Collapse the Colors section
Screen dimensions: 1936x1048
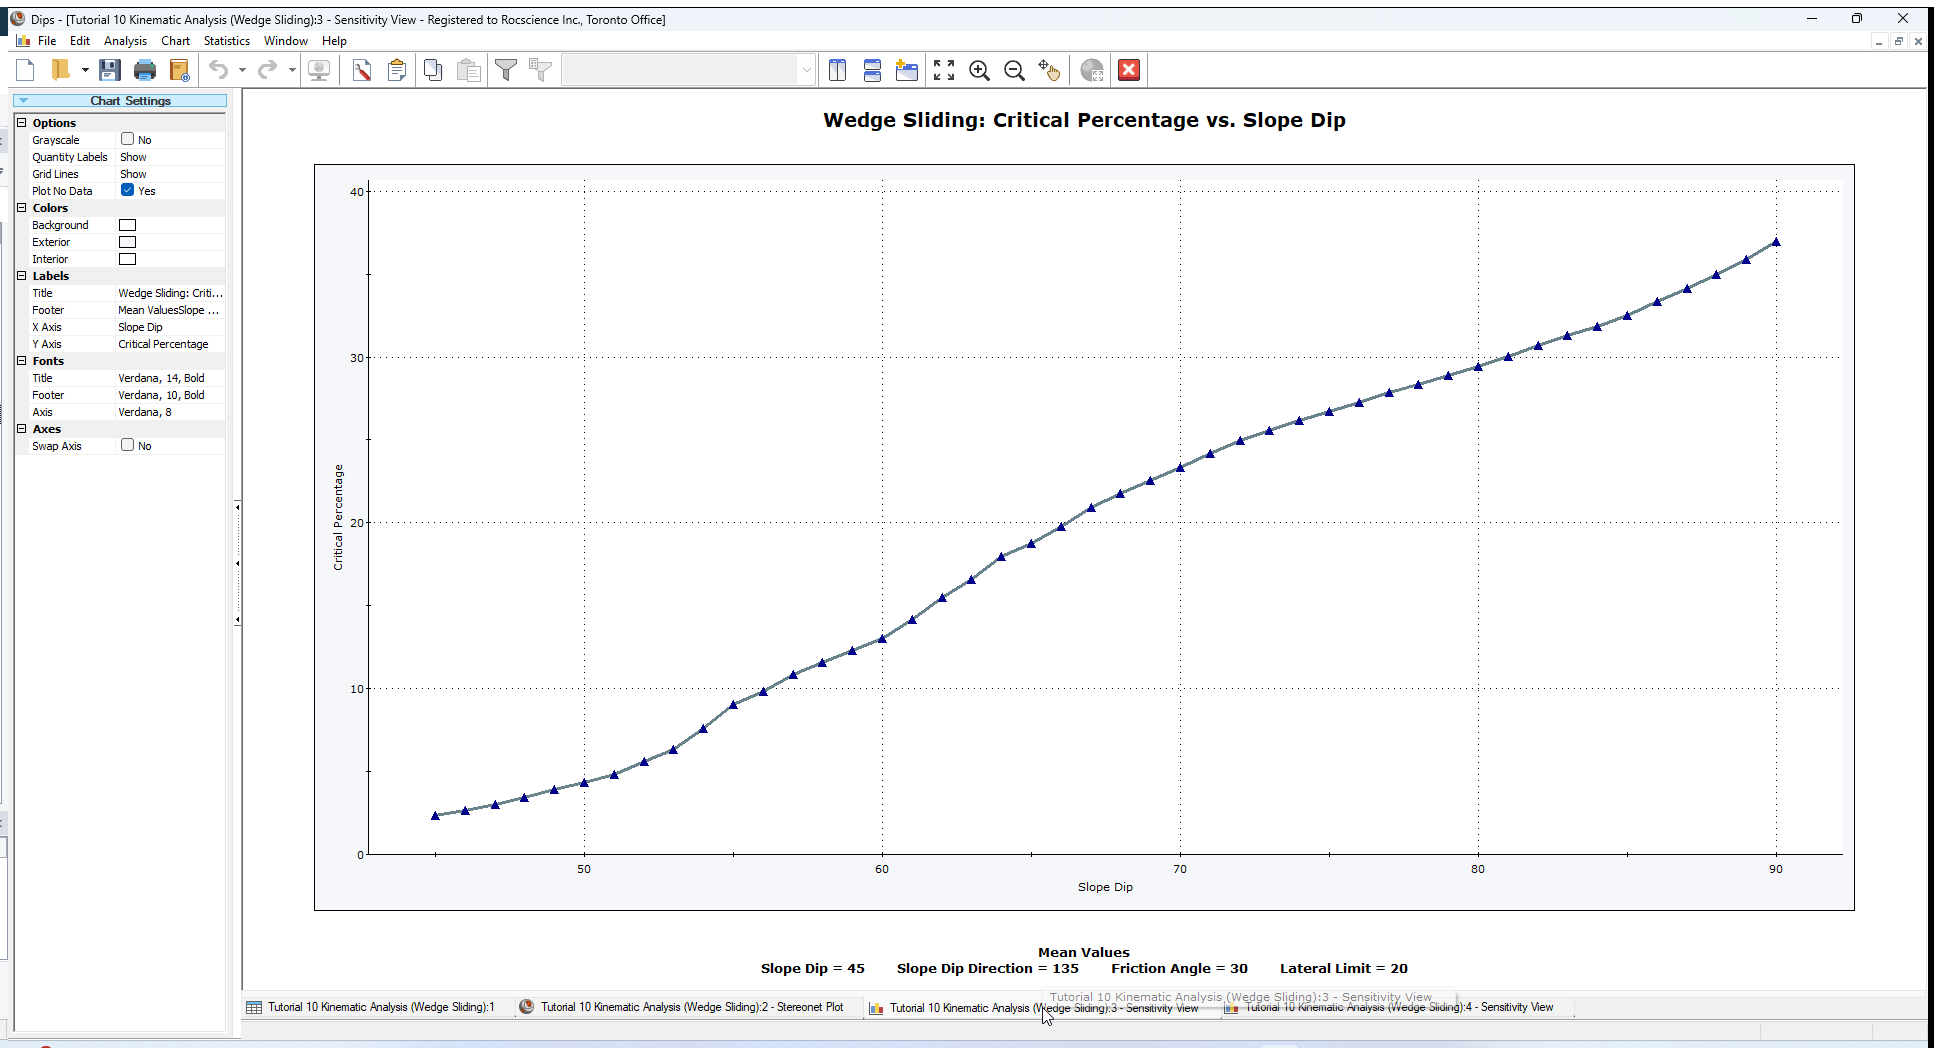pyautogui.click(x=22, y=207)
